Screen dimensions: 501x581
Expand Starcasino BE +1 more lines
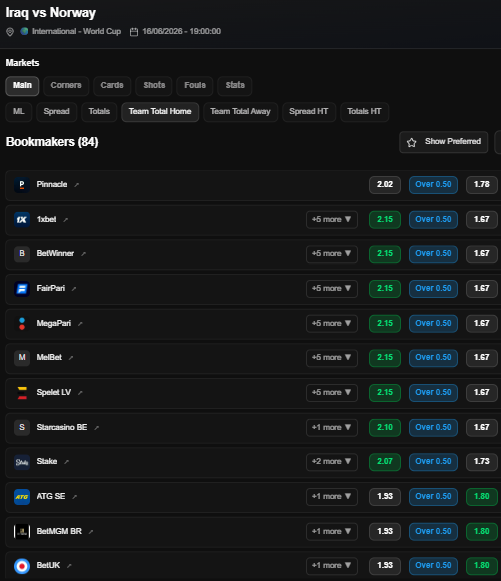(x=332, y=427)
